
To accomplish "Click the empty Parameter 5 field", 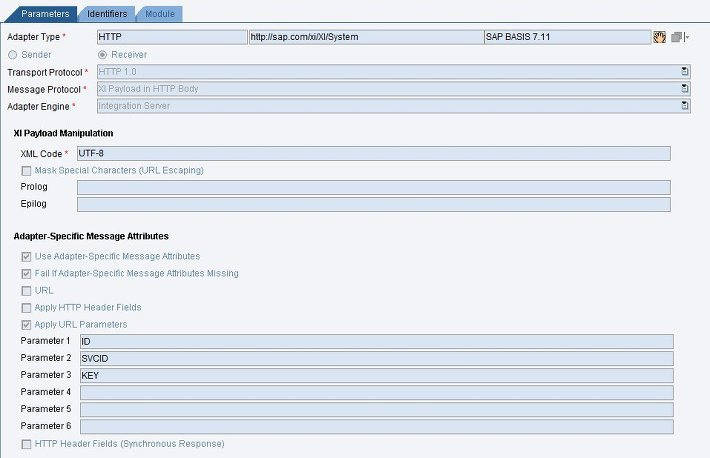I will coord(377,410).
